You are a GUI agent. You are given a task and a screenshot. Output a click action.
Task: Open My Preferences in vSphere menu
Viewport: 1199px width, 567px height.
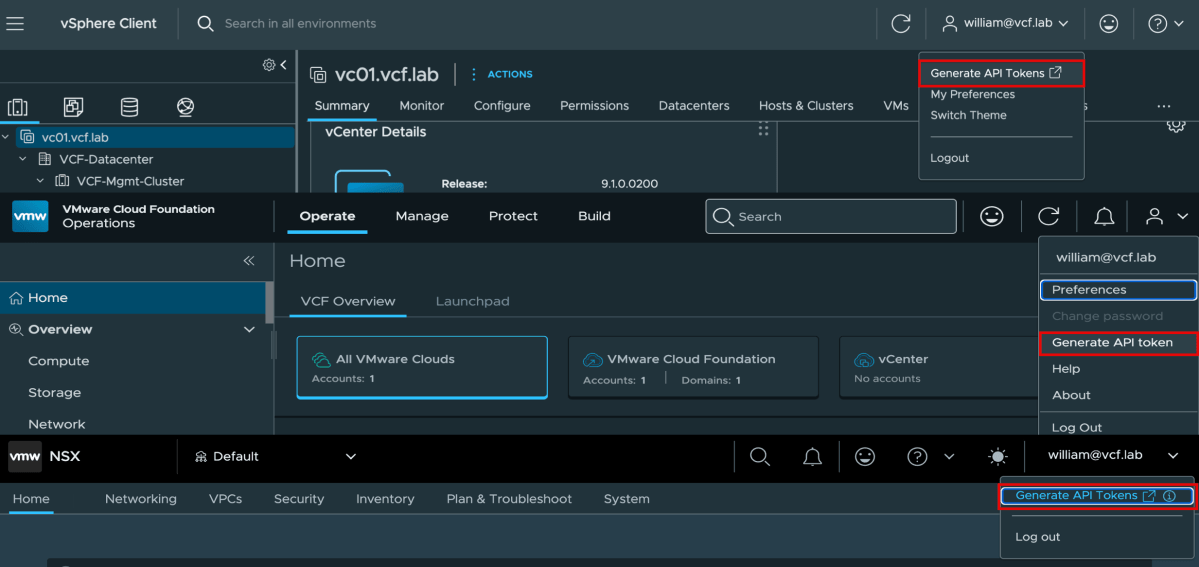tap(973, 94)
